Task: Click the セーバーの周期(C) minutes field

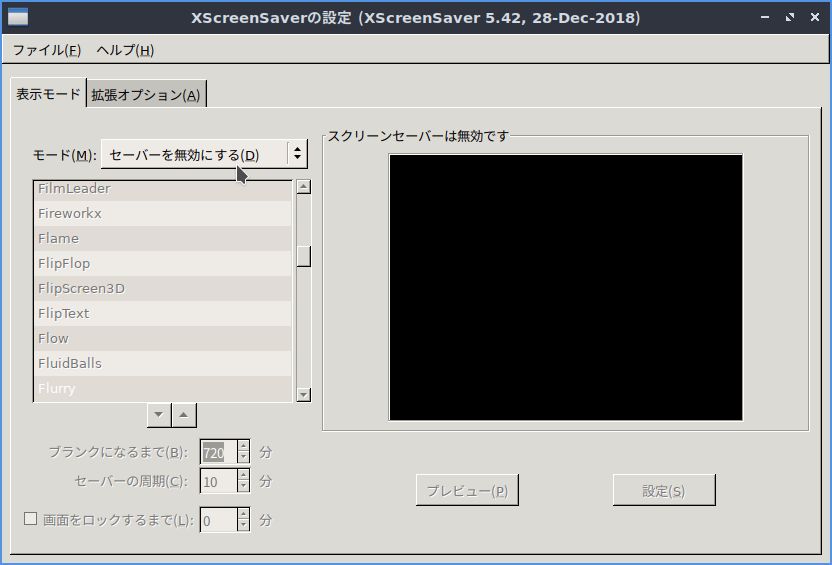Action: 219,481
